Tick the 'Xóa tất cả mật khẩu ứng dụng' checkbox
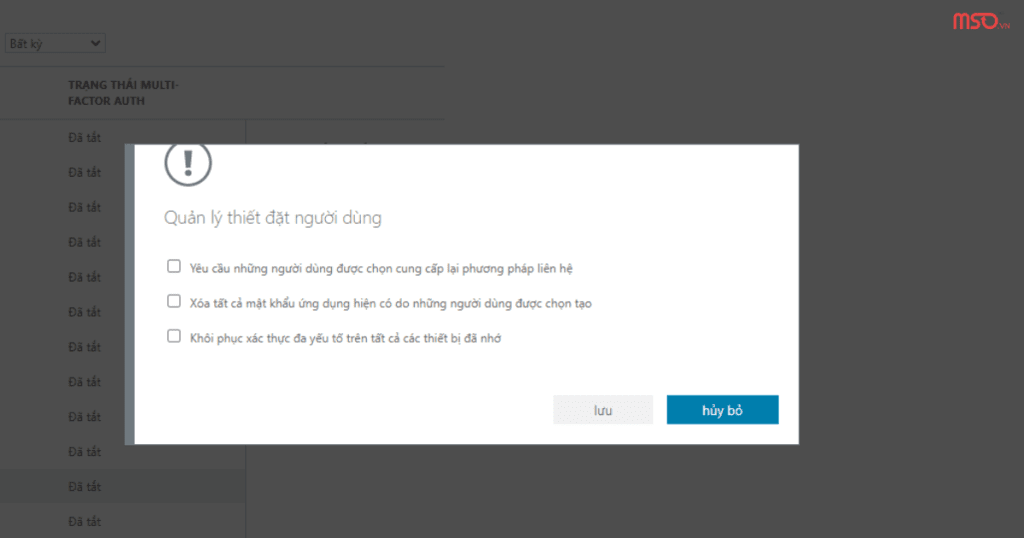The width and height of the screenshot is (1024, 538). 174,301
